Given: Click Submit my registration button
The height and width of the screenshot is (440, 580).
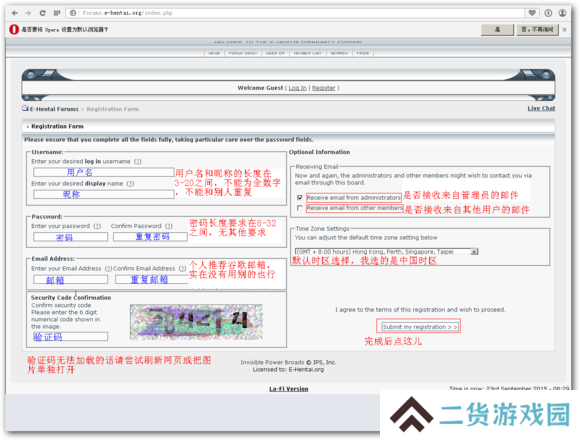Looking at the screenshot, I should 419,327.
